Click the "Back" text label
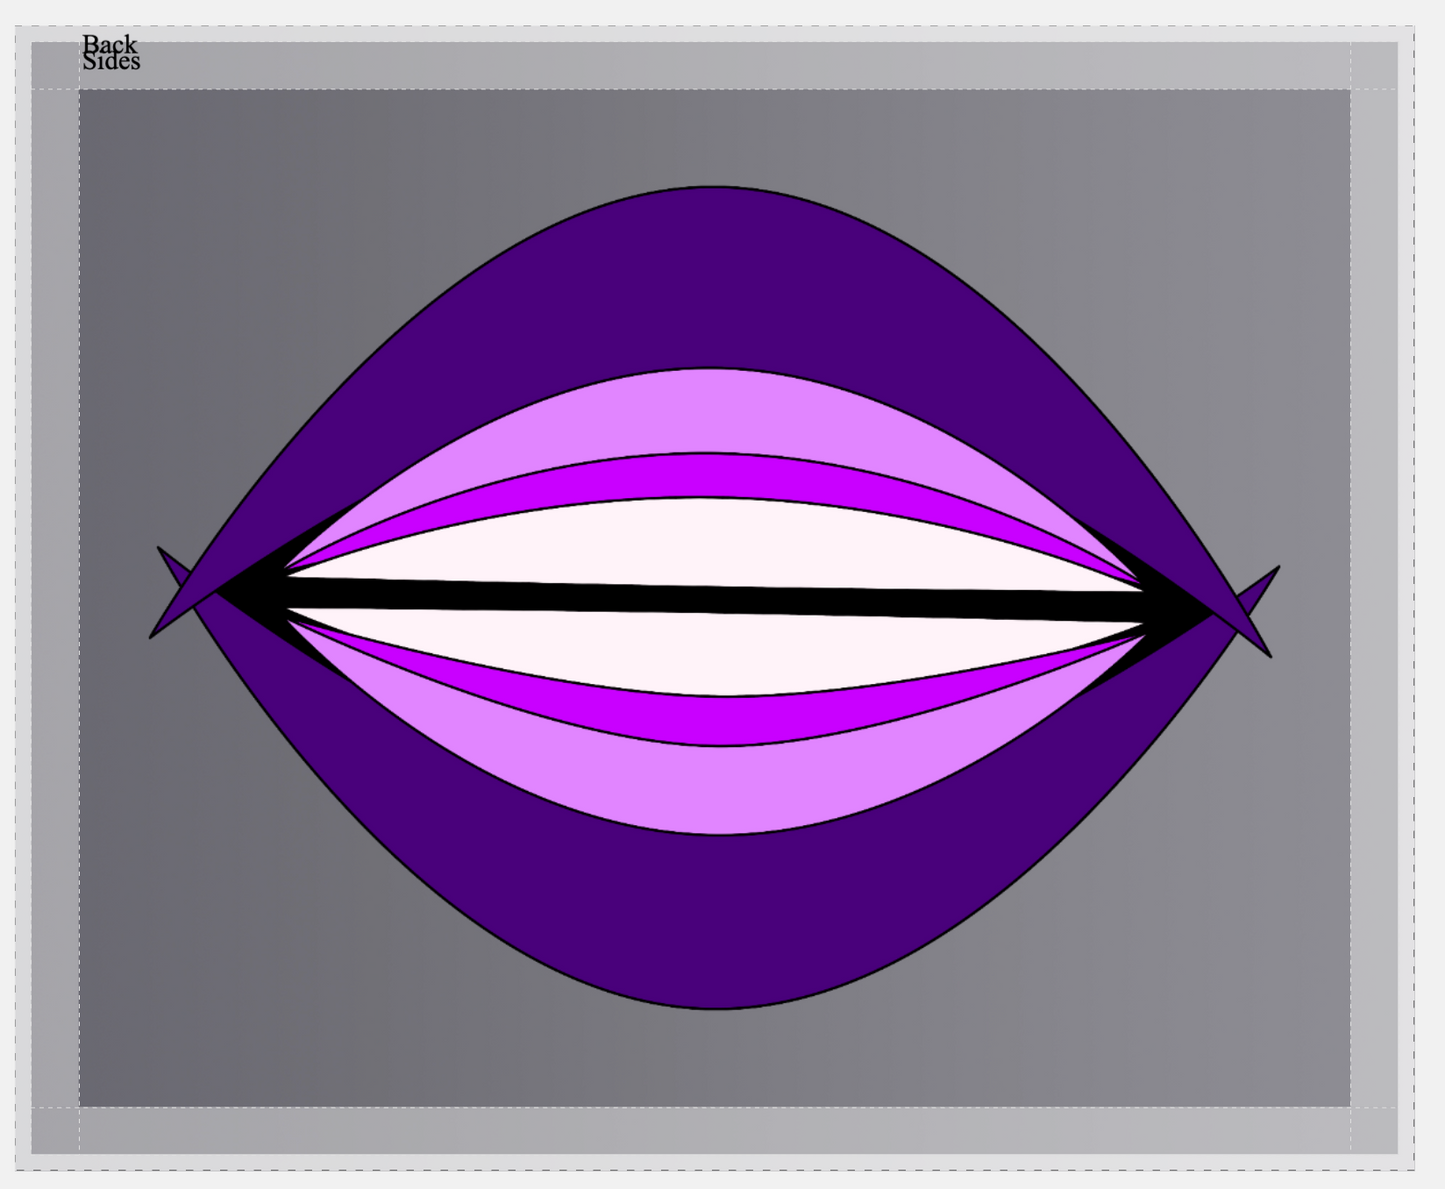1445x1189 pixels. click(x=109, y=44)
